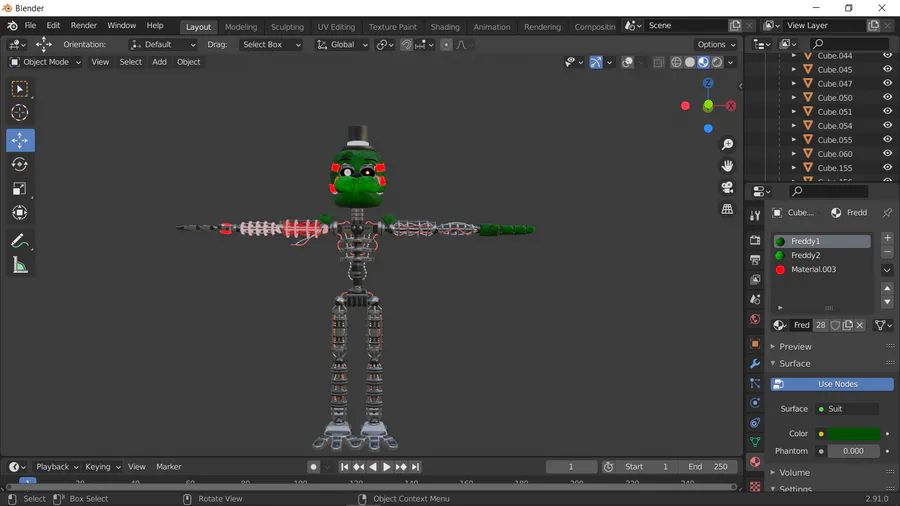This screenshot has width=900, height=506.
Task: Open the File menu
Action: tap(30, 25)
